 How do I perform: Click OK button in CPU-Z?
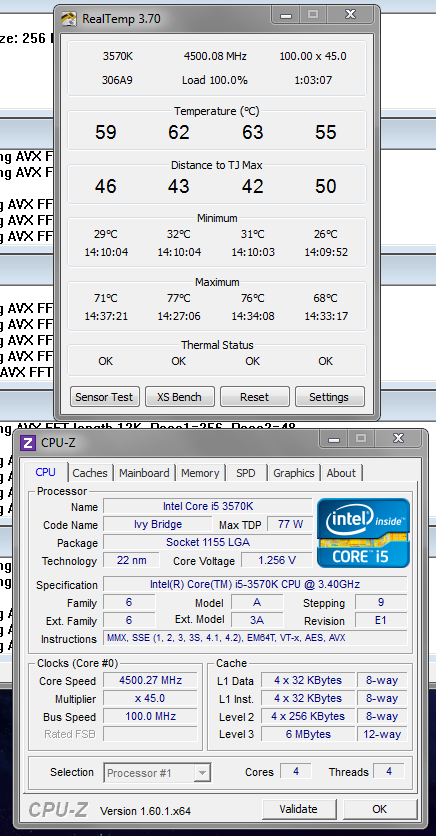[380, 809]
